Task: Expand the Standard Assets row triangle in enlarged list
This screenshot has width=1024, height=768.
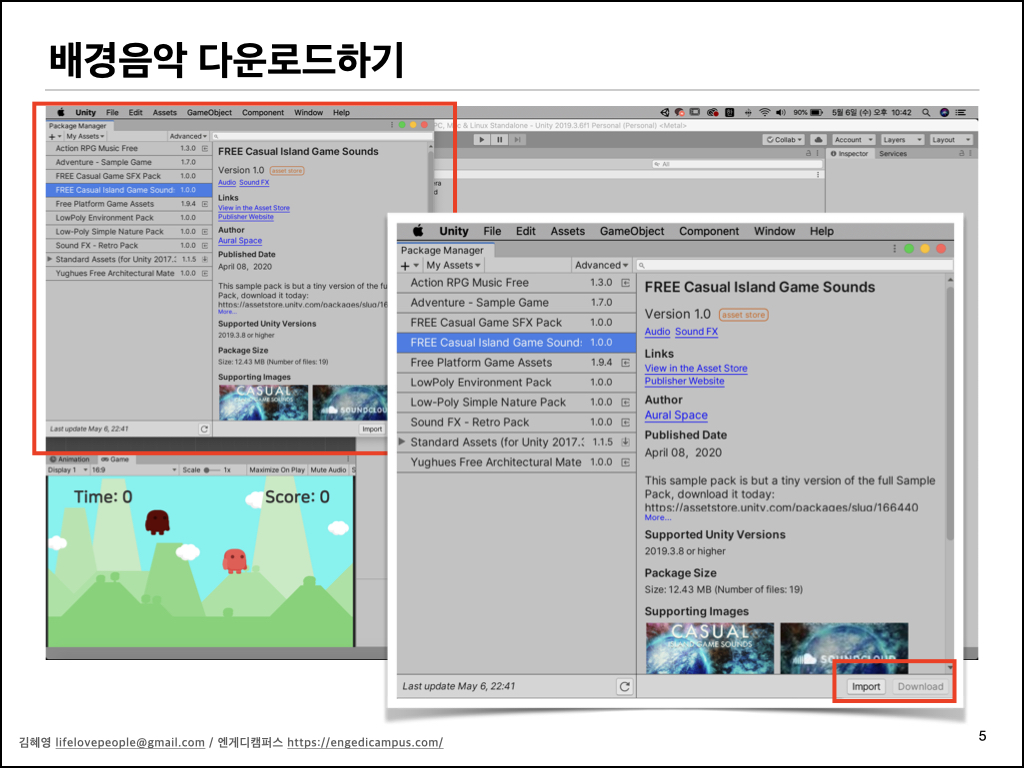Action: coord(402,442)
